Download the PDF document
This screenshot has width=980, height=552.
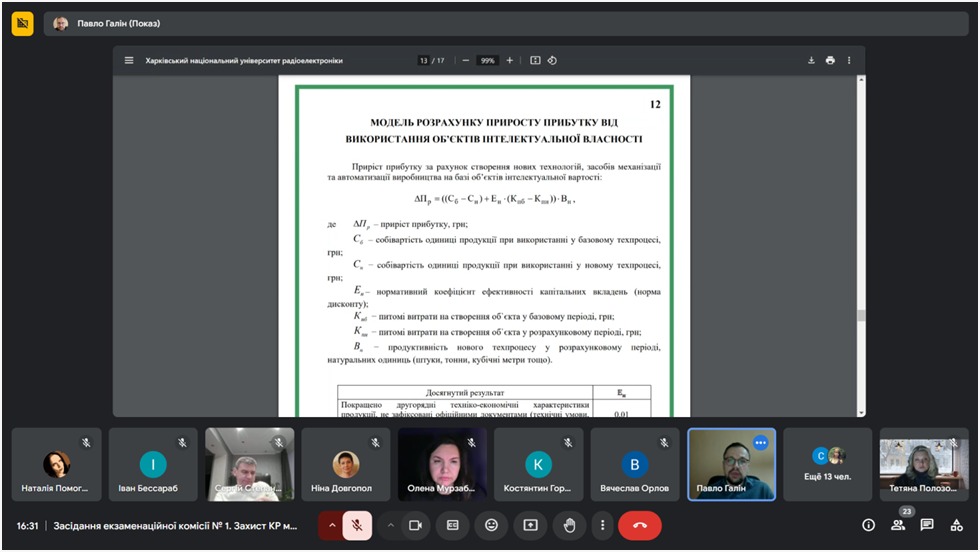pos(811,60)
